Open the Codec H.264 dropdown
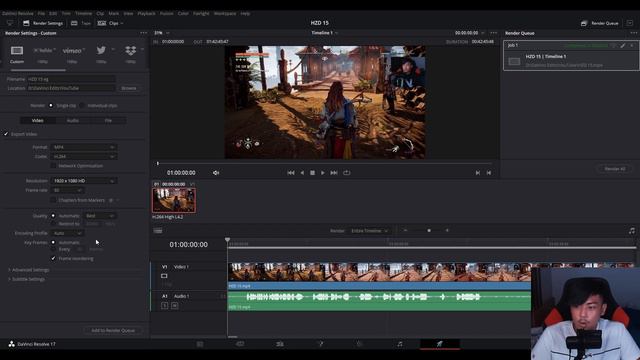 (x=84, y=156)
